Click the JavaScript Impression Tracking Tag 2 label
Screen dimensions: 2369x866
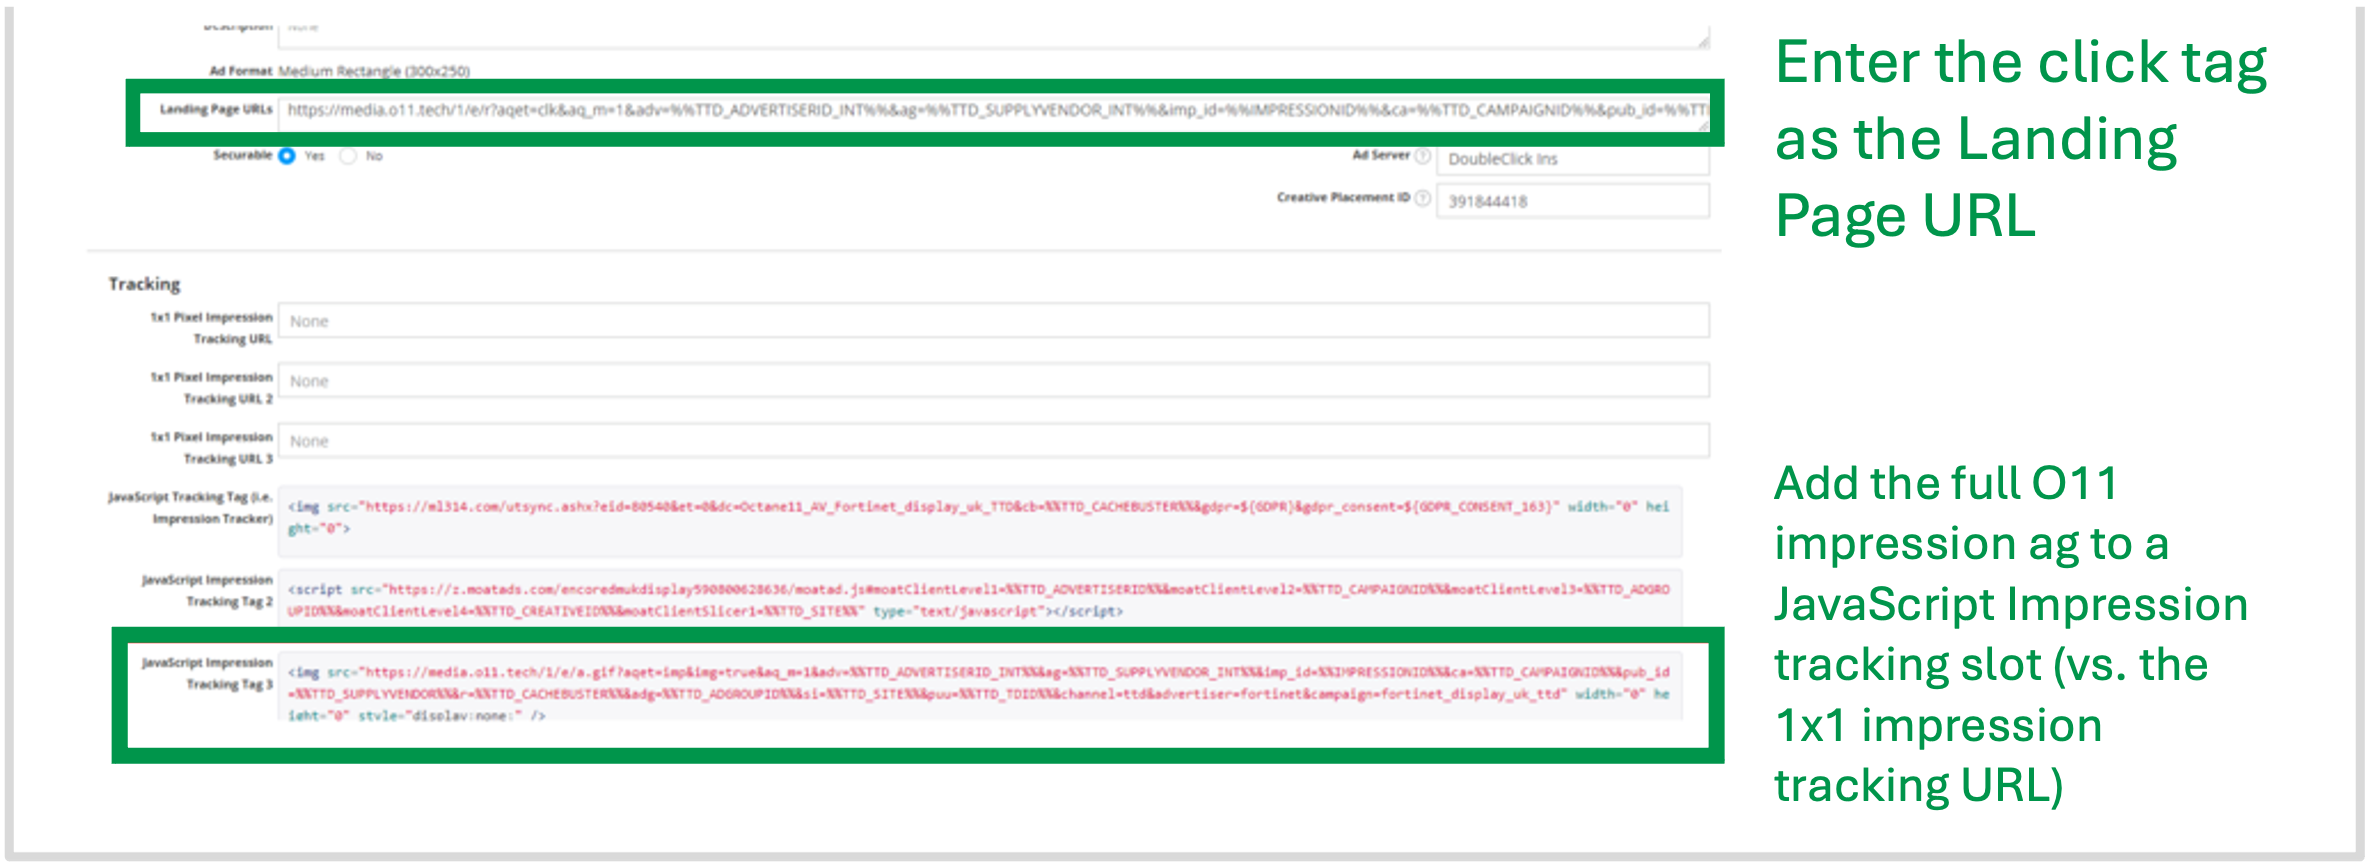pos(207,591)
